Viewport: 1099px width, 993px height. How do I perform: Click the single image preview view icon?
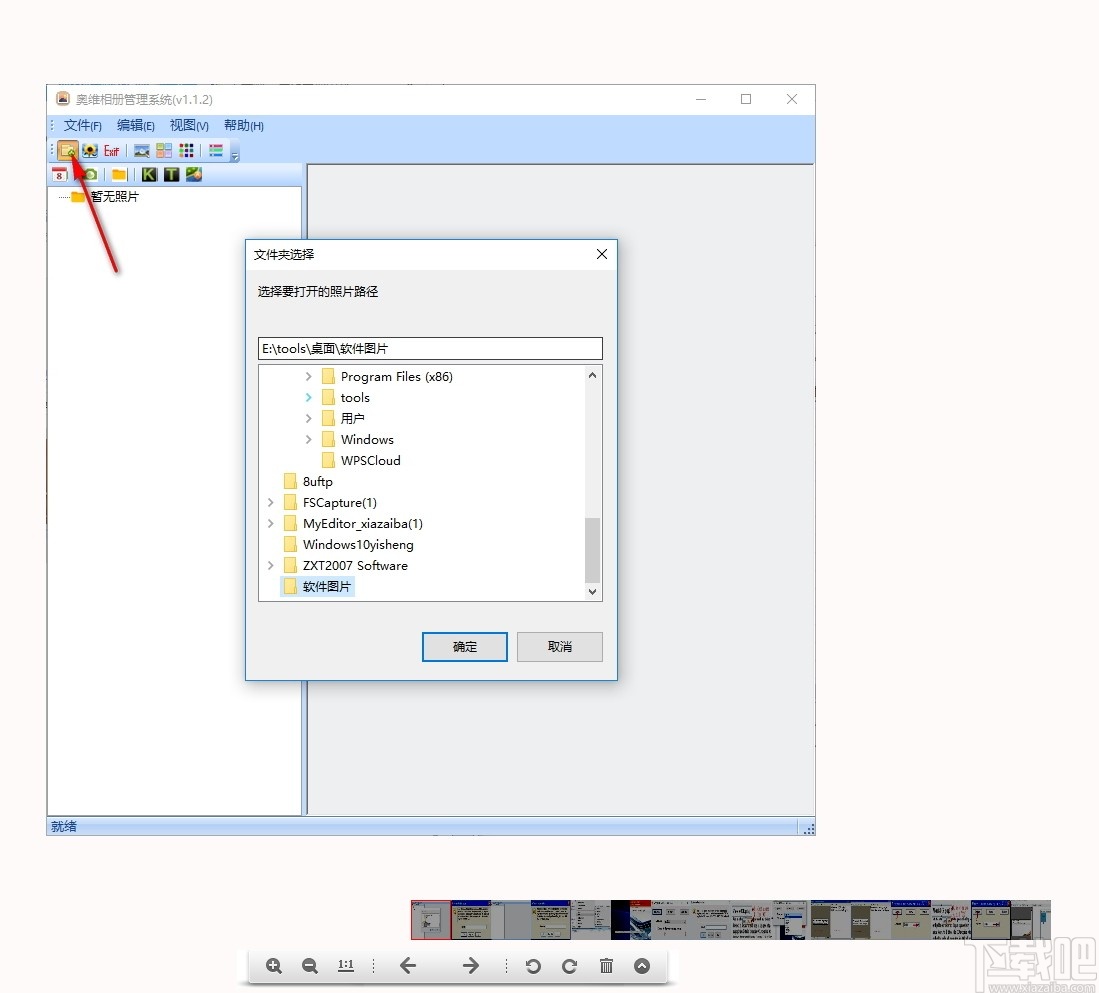(142, 151)
